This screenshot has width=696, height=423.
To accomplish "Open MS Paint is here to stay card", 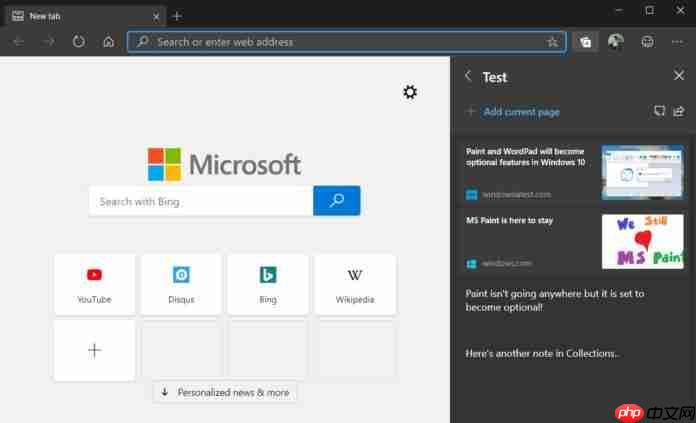I will 573,241.
